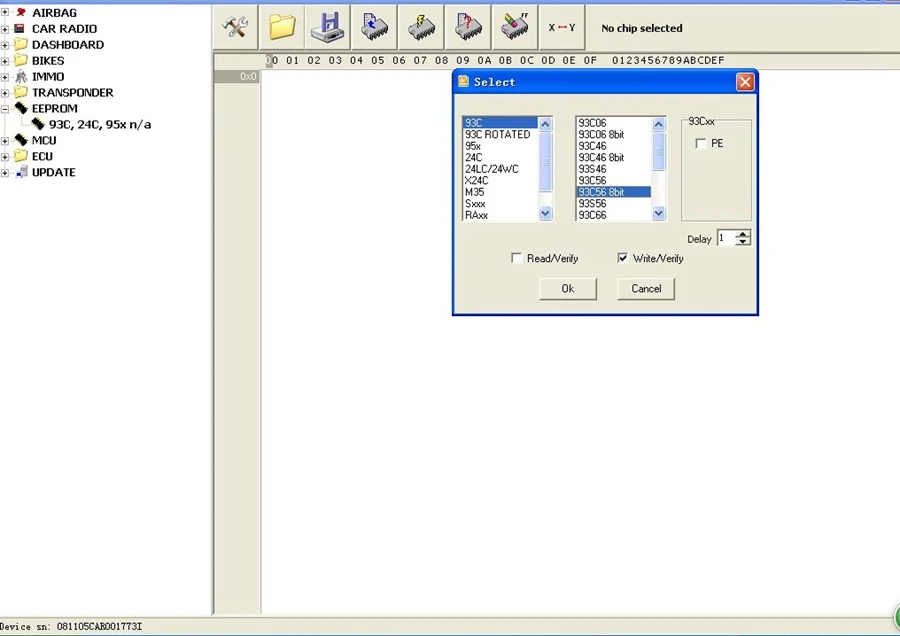Expand the TRANSPONDER tree node
This screenshot has width=900, height=636.
tap(5, 92)
